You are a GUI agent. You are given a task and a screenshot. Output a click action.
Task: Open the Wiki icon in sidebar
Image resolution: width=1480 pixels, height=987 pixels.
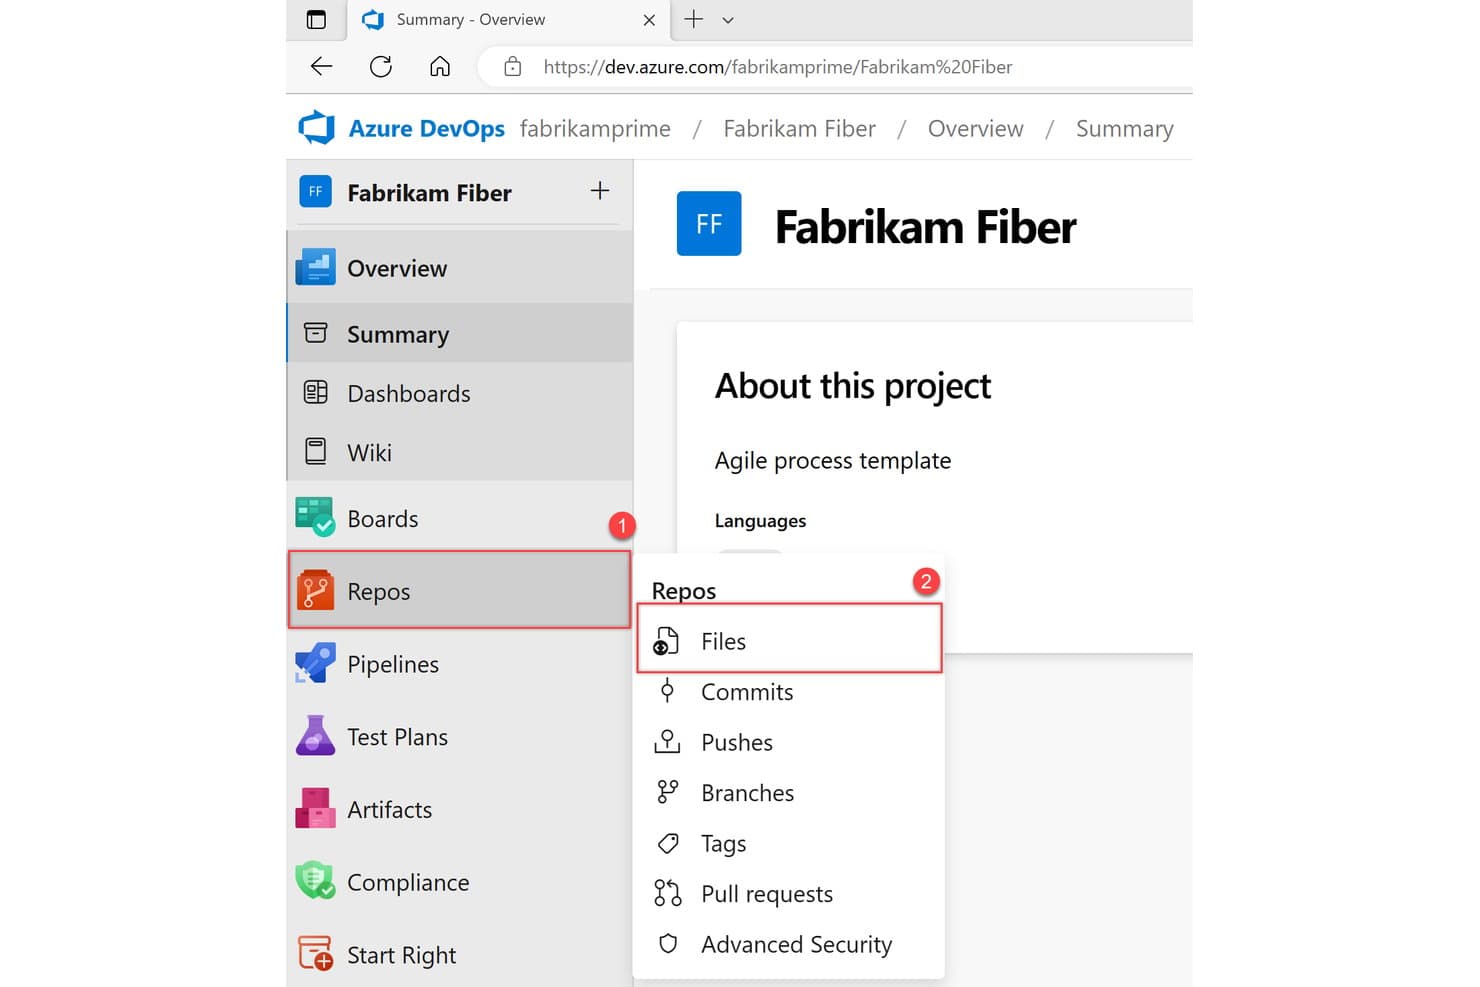[315, 451]
